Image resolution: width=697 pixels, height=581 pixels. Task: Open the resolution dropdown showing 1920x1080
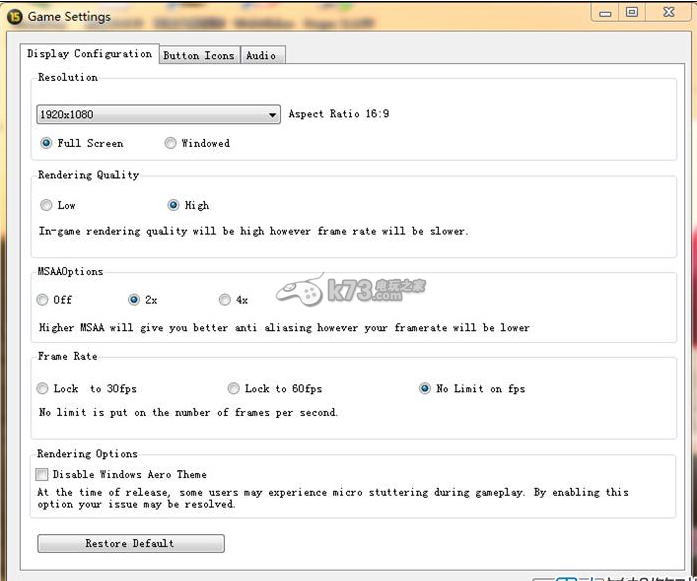pos(159,115)
